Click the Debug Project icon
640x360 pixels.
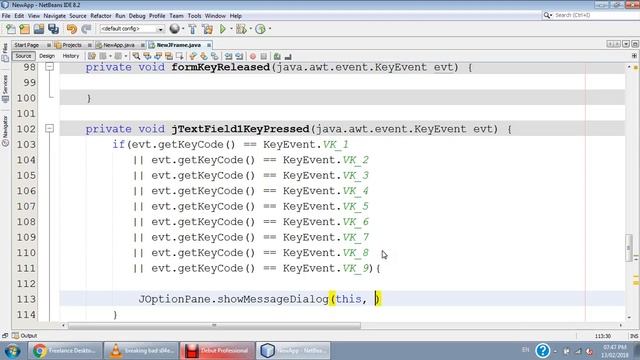tap(241, 29)
